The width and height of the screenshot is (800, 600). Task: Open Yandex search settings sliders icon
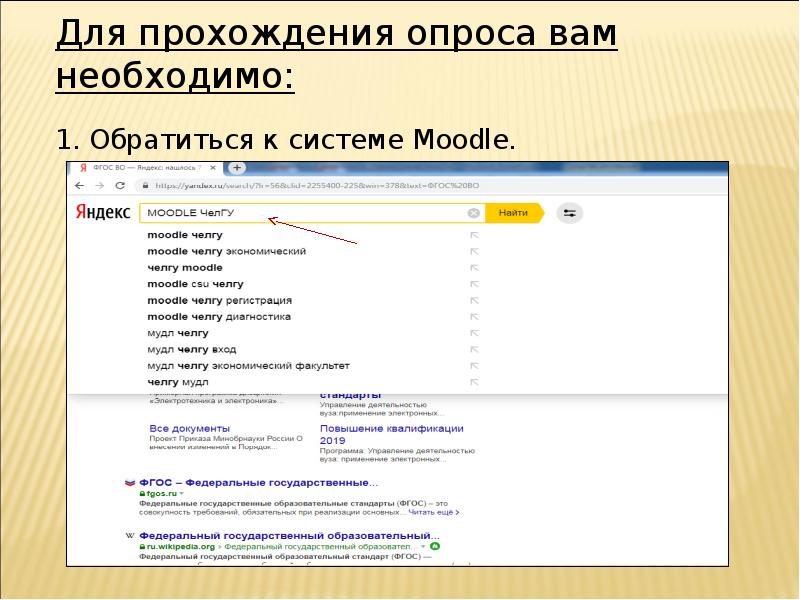570,213
